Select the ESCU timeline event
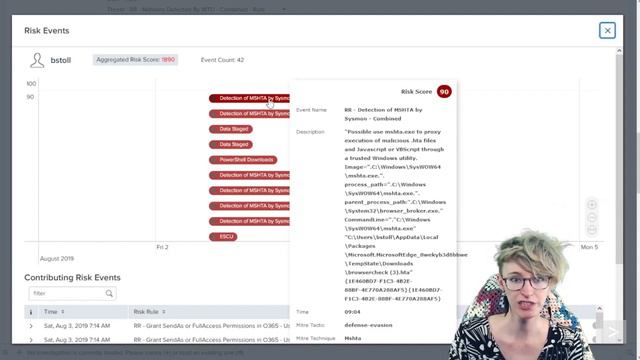Image resolution: width=640 pixels, height=360 pixels. coord(223,237)
